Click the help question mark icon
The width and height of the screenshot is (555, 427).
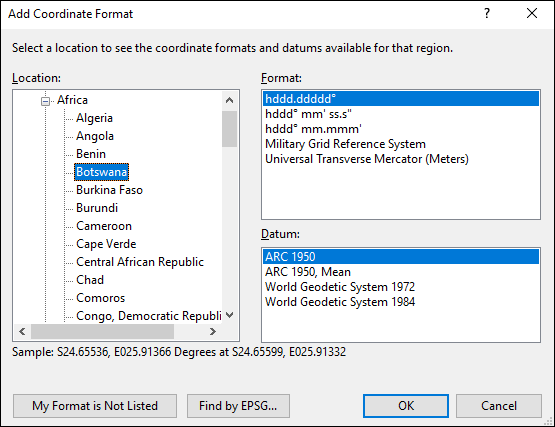(487, 13)
